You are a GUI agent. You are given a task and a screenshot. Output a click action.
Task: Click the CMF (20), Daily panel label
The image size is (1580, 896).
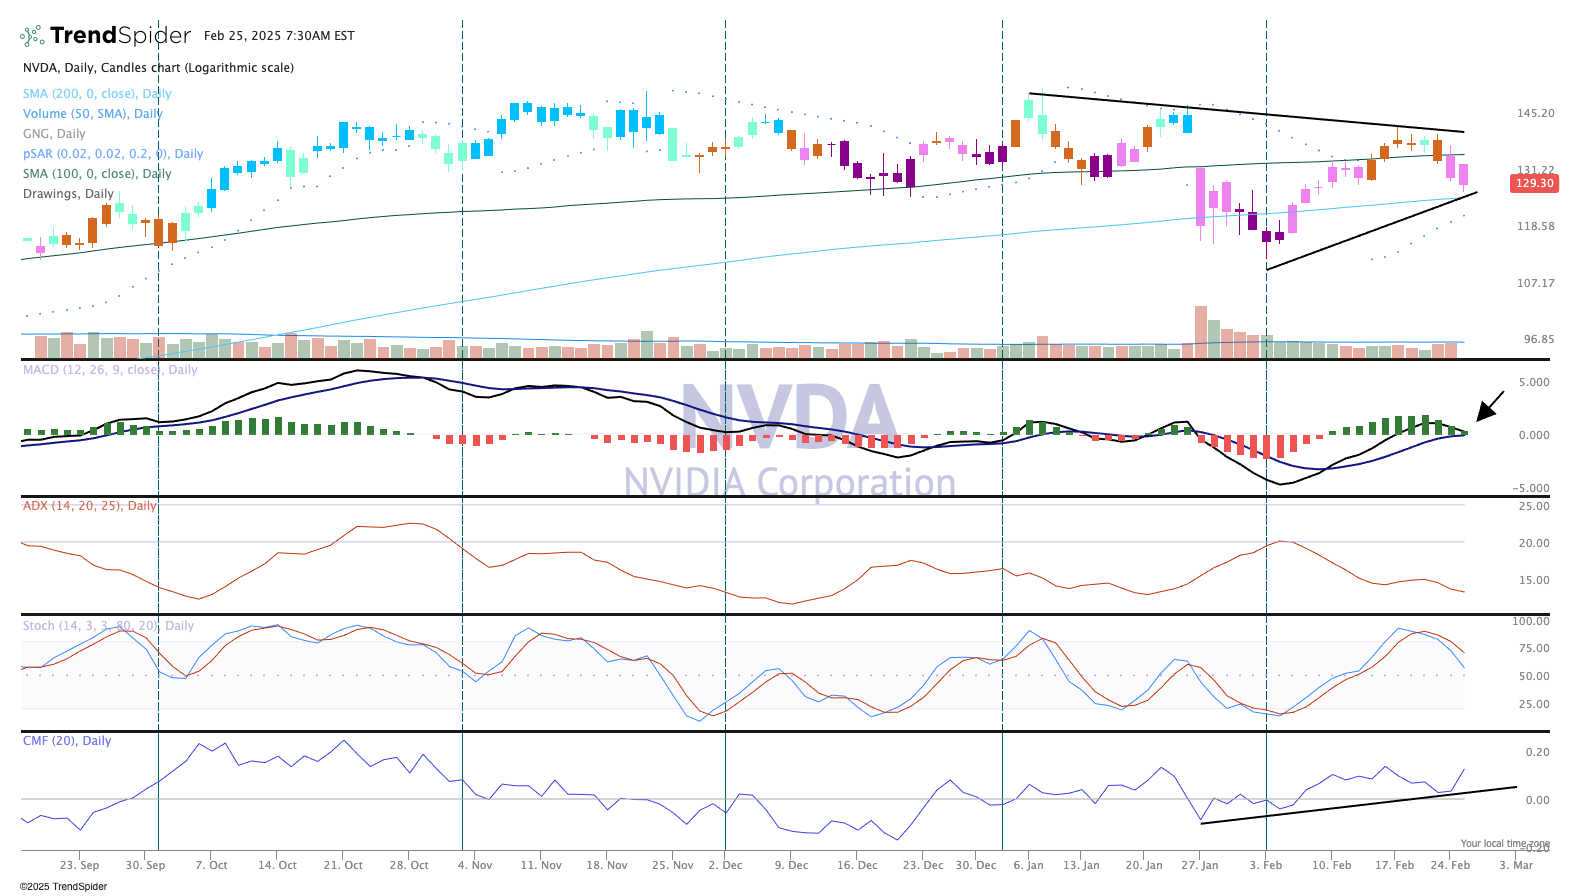[67, 741]
